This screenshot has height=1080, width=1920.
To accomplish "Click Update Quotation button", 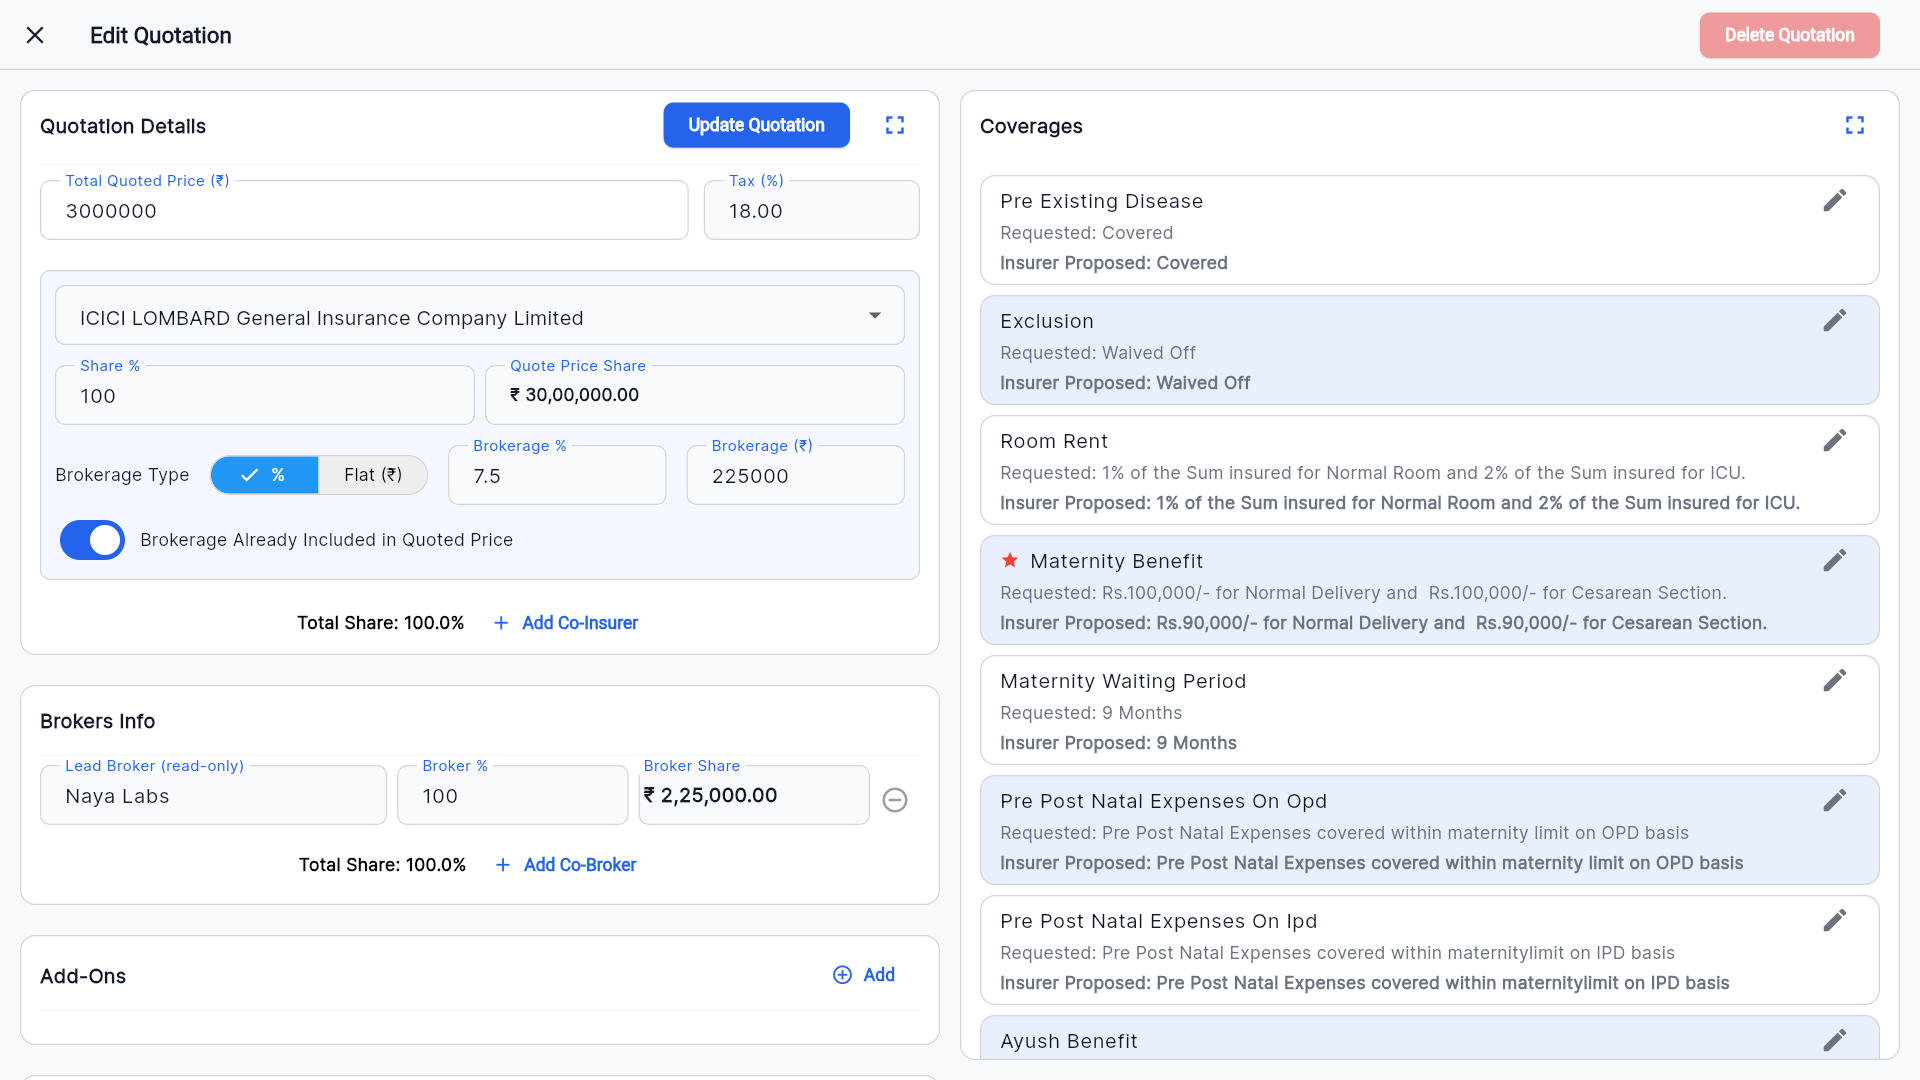I will (756, 125).
